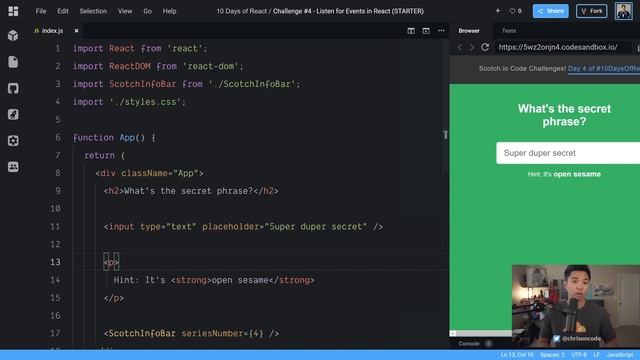
Task: Expand the Console panel
Action: [x=469, y=344]
